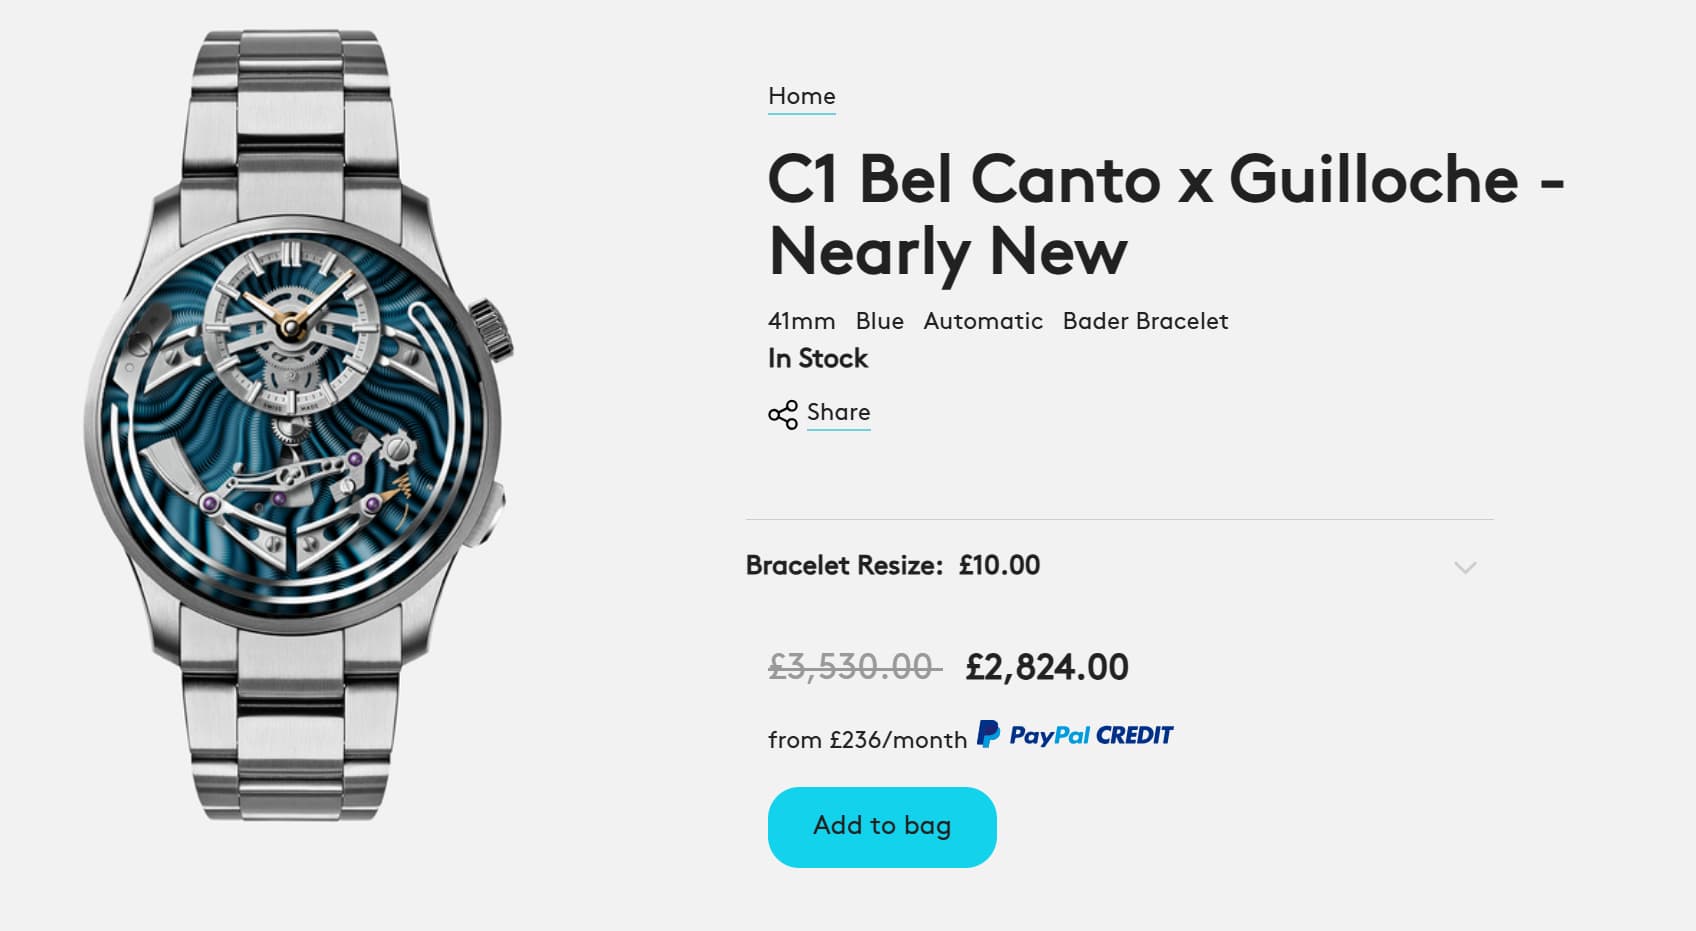This screenshot has height=931, width=1696.
Task: Click the Bader Bracelet attribute
Action: click(1145, 321)
